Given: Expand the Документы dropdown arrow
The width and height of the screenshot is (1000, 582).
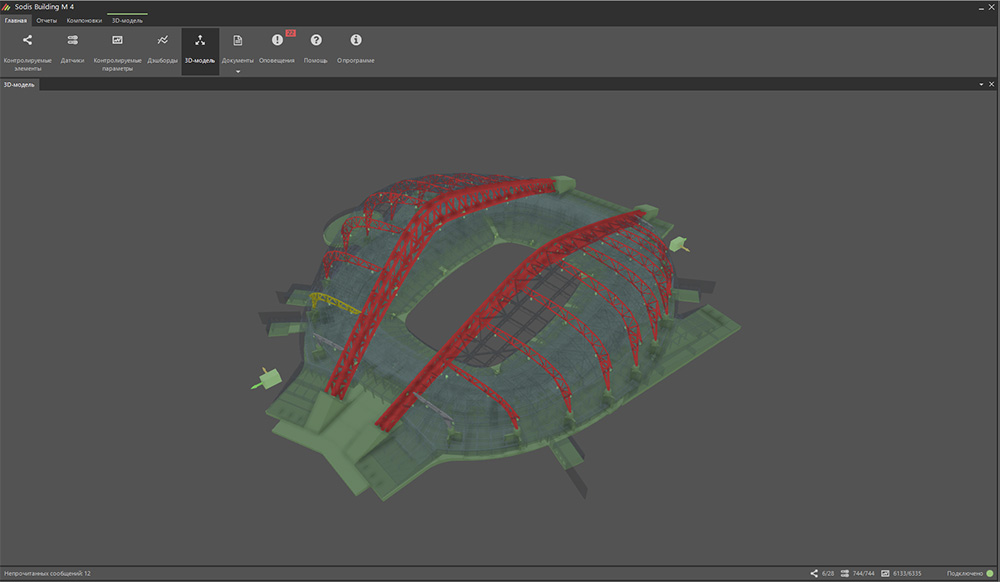Looking at the screenshot, I should (x=238, y=72).
